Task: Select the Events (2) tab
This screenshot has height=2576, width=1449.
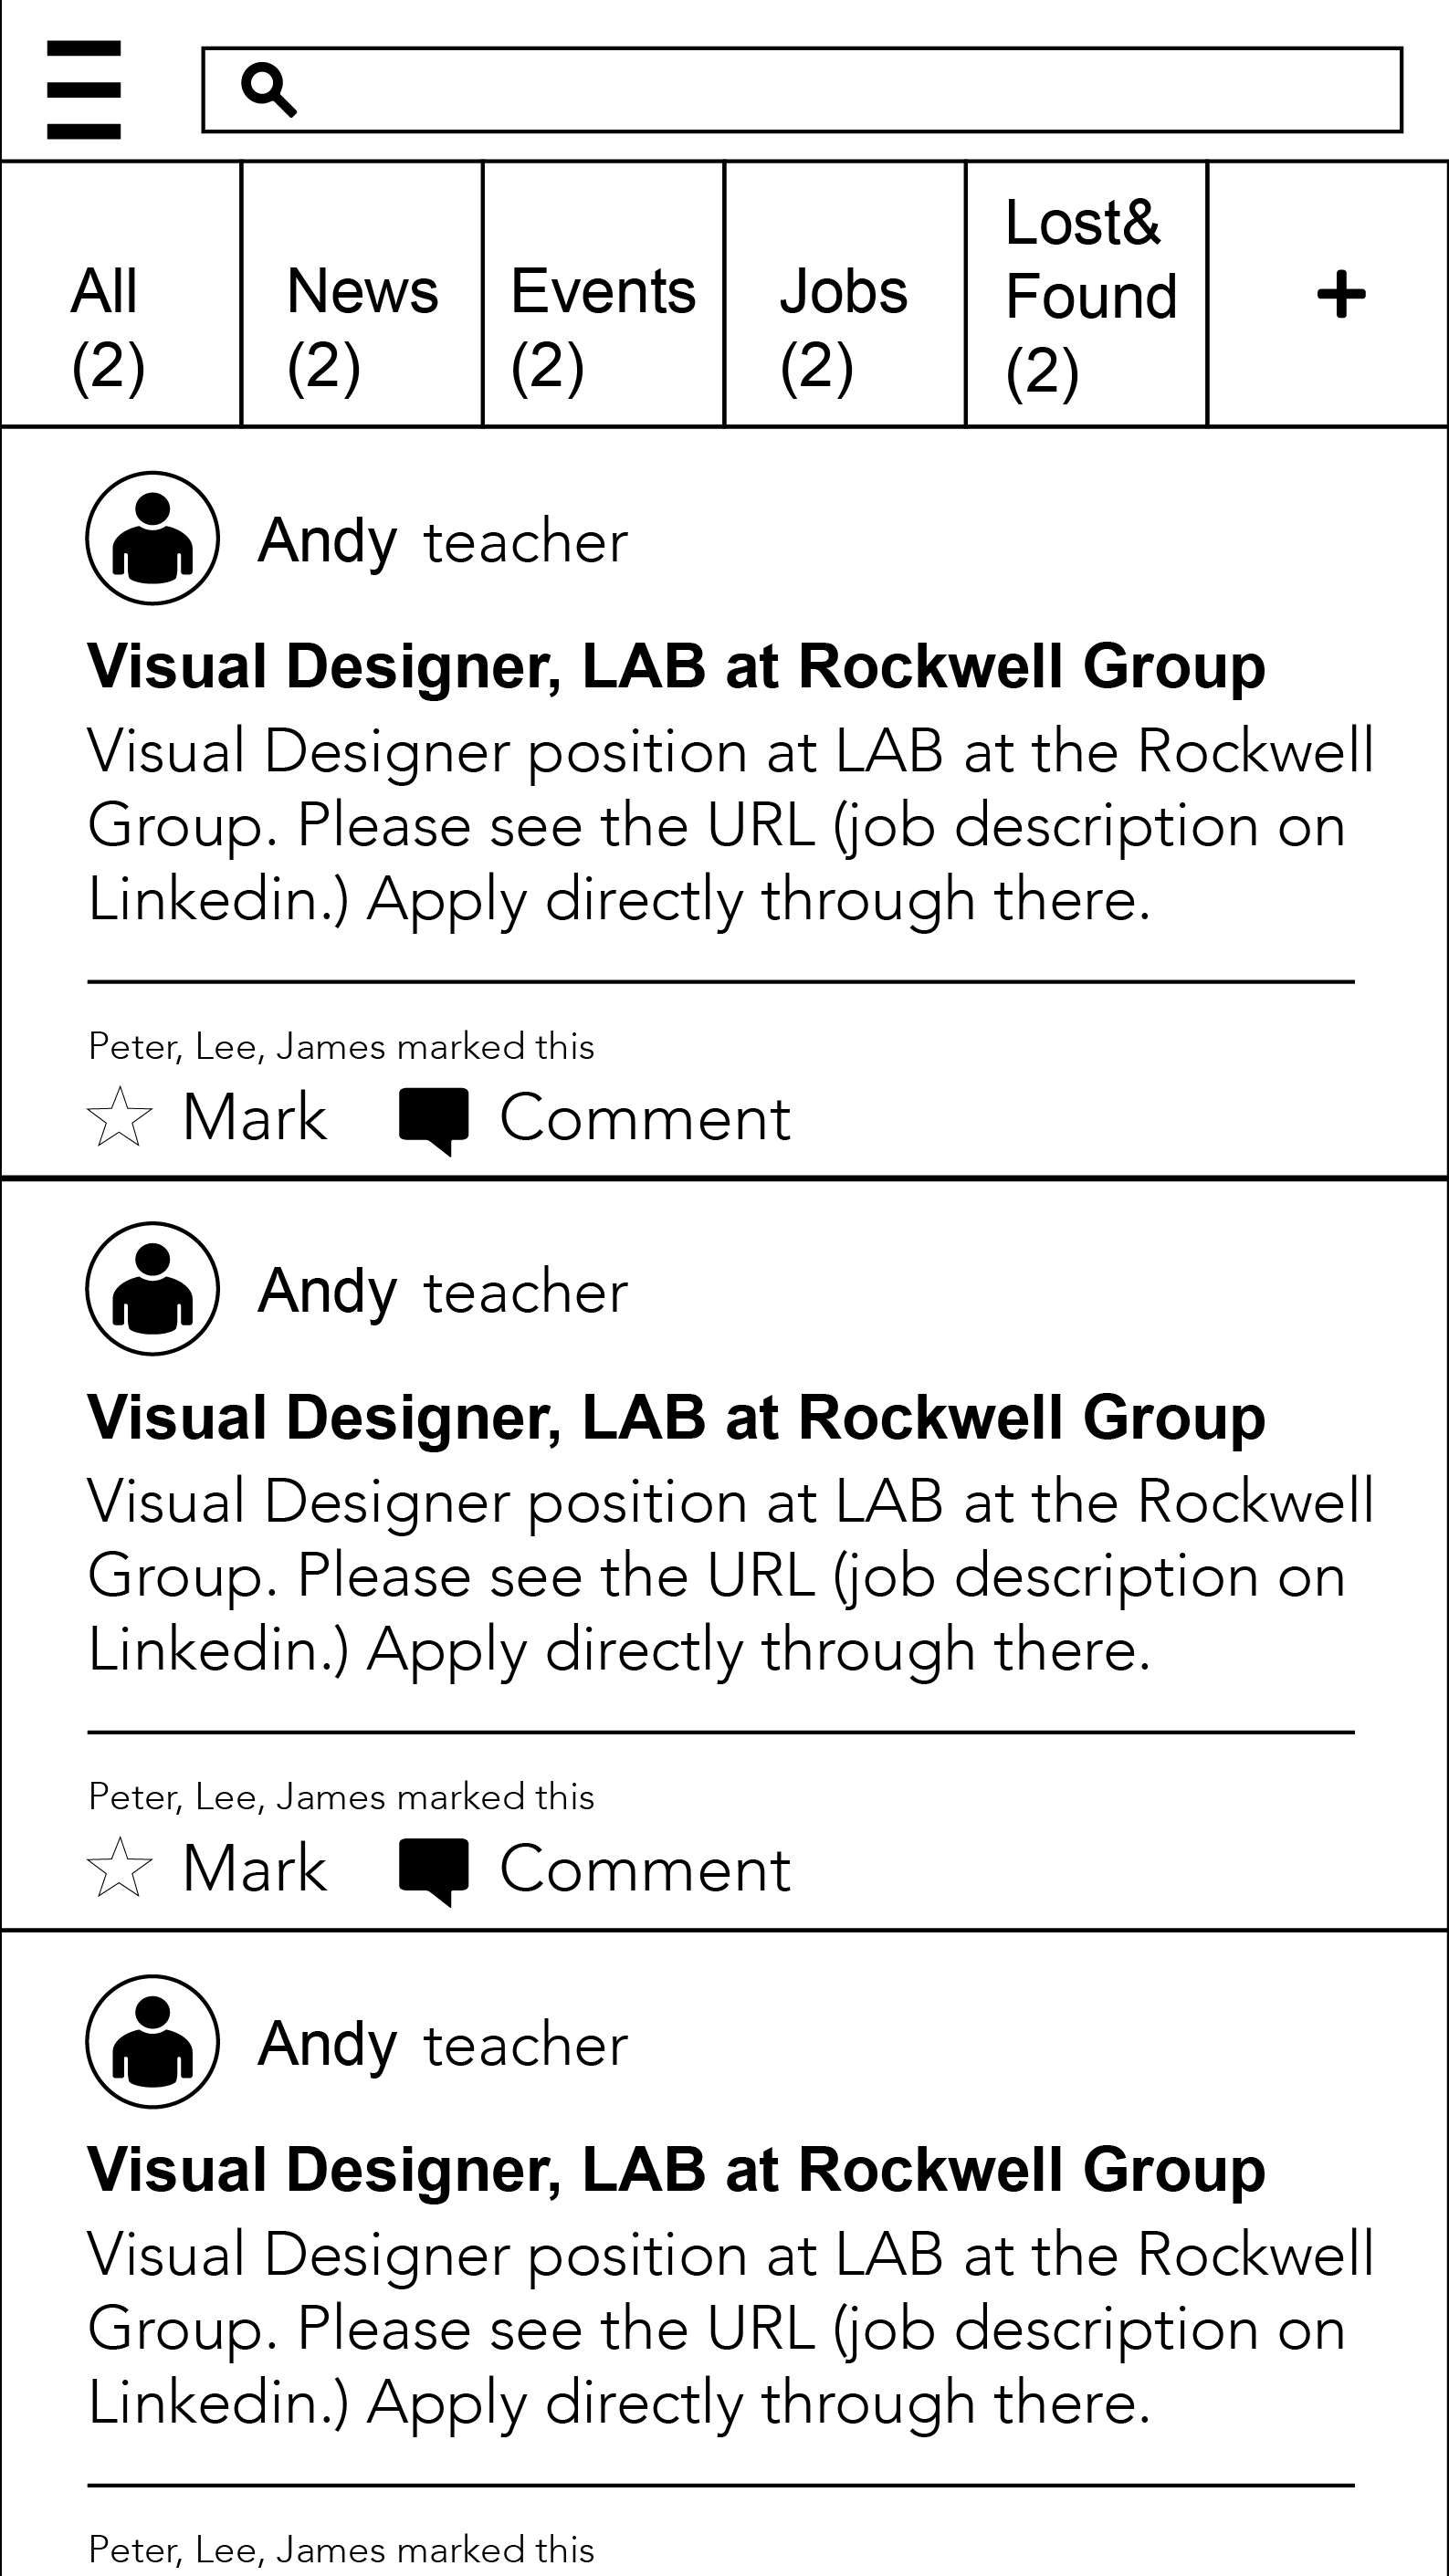Action: click(603, 295)
